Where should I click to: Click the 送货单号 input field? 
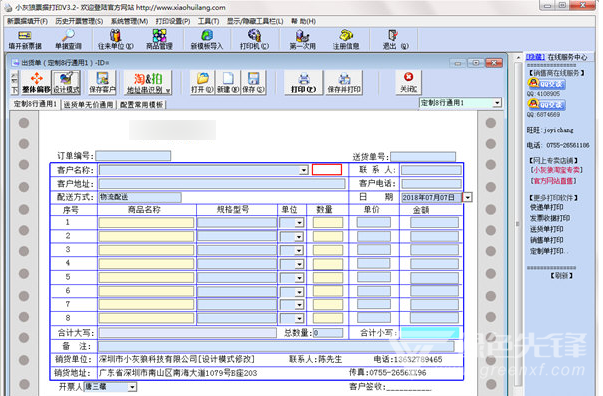tap(423, 156)
